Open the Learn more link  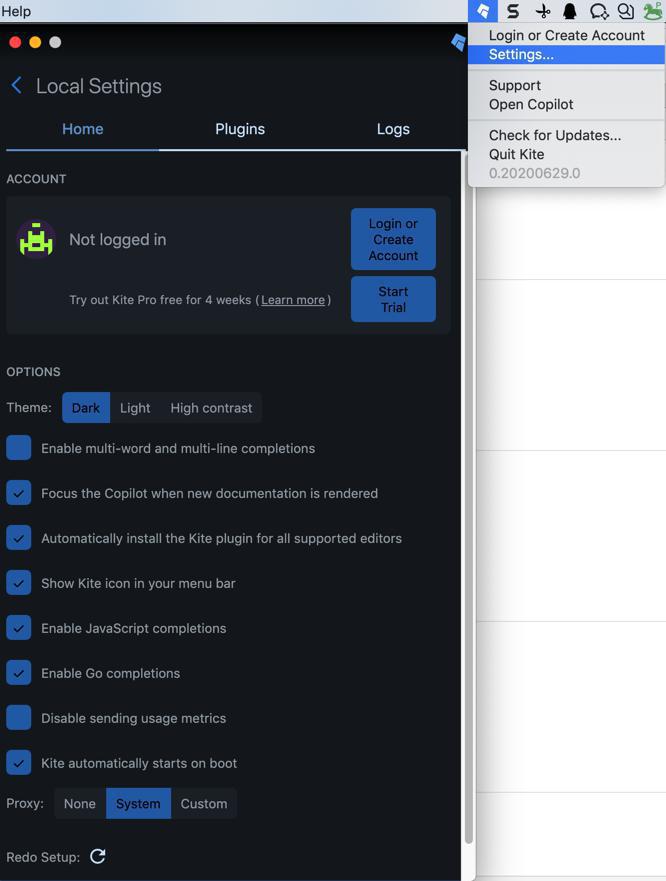[x=293, y=300]
